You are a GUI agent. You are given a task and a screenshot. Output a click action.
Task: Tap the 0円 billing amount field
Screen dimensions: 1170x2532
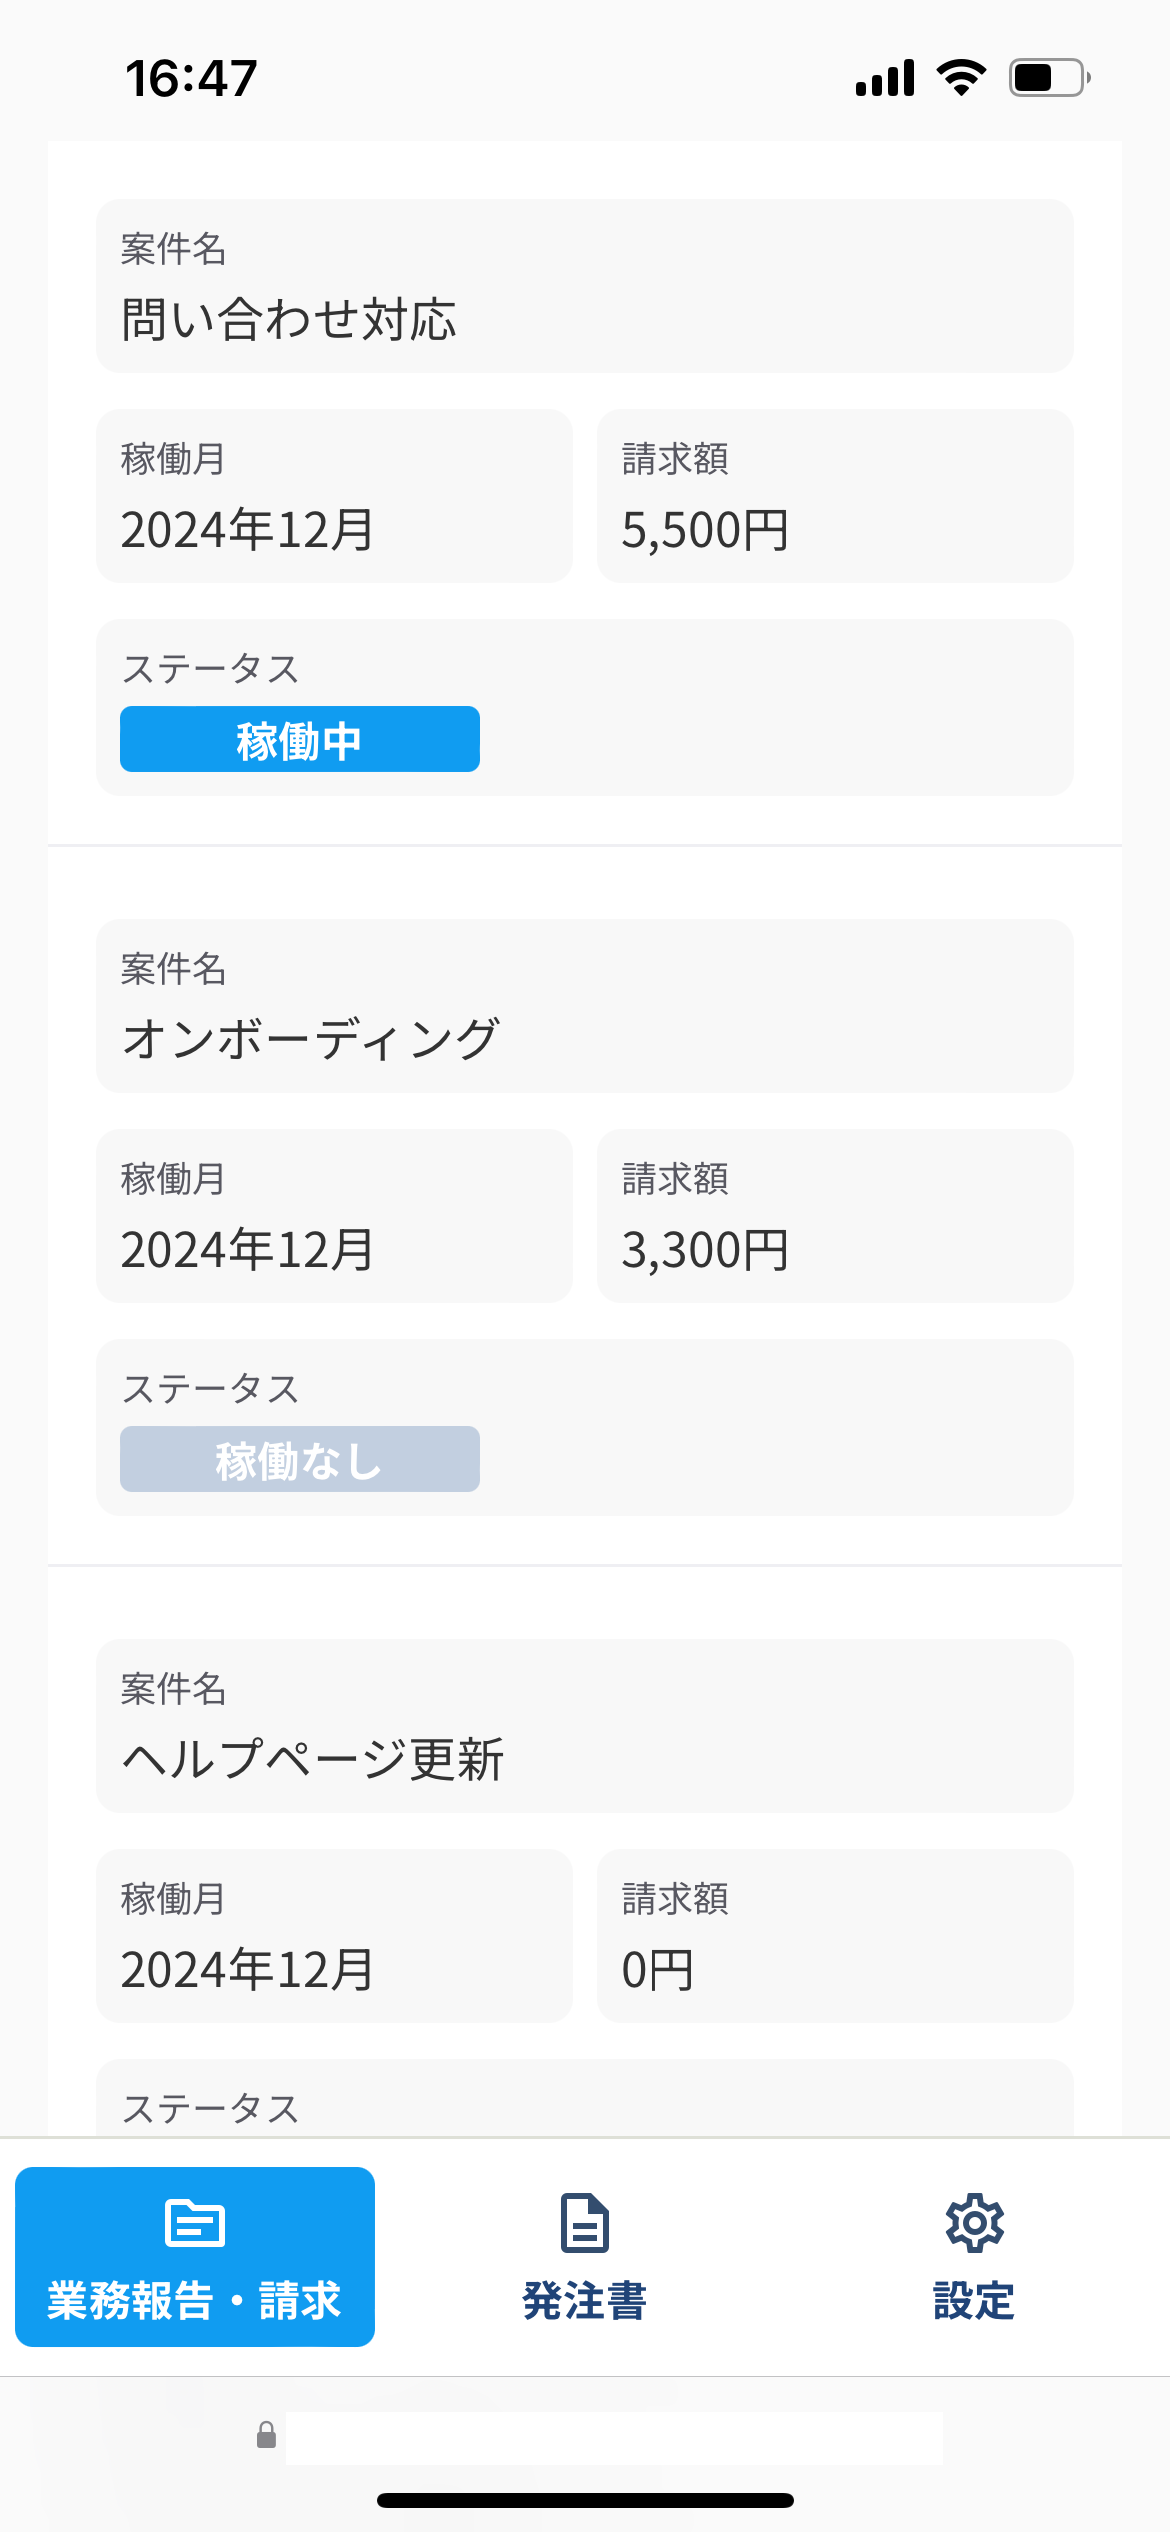(835, 1936)
